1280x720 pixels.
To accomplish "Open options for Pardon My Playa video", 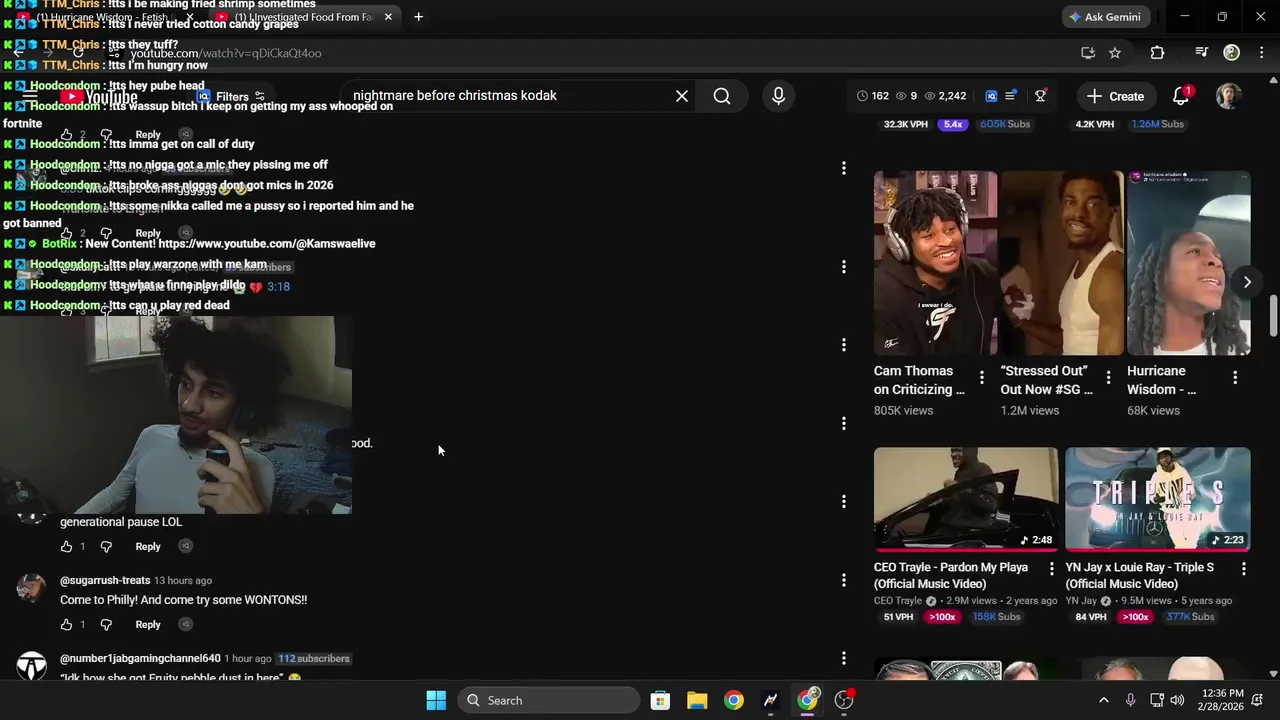I will 1051,568.
